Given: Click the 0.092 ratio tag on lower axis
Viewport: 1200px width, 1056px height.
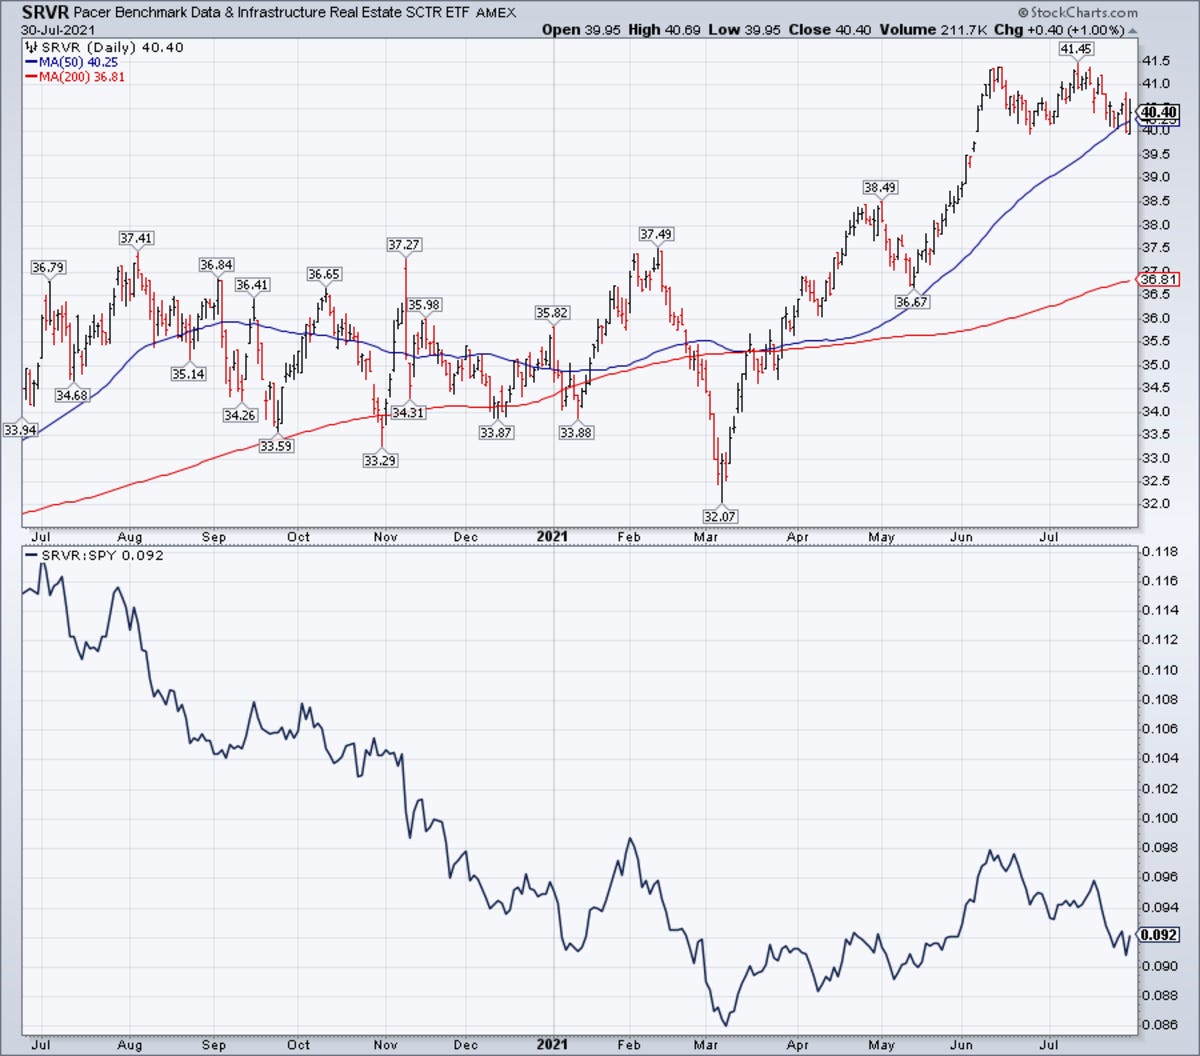Looking at the screenshot, I should [x=1159, y=935].
